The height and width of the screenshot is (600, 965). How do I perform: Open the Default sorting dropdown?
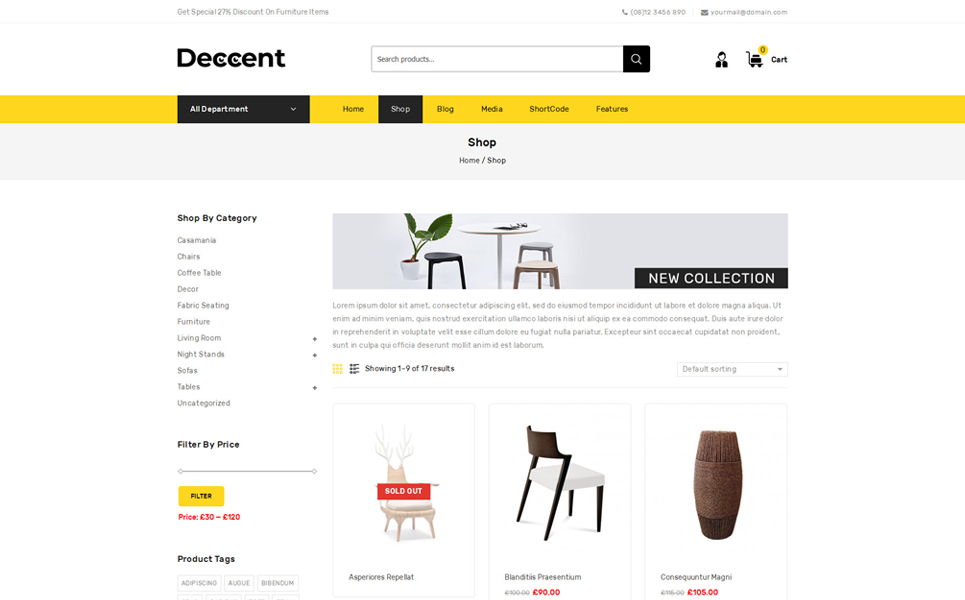point(732,369)
